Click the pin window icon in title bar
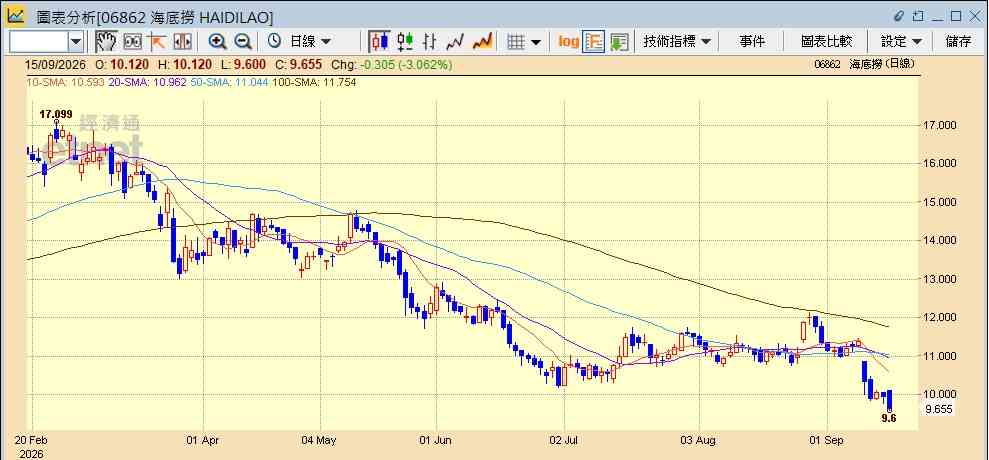Screen dimensions: 989x460 tap(918, 16)
